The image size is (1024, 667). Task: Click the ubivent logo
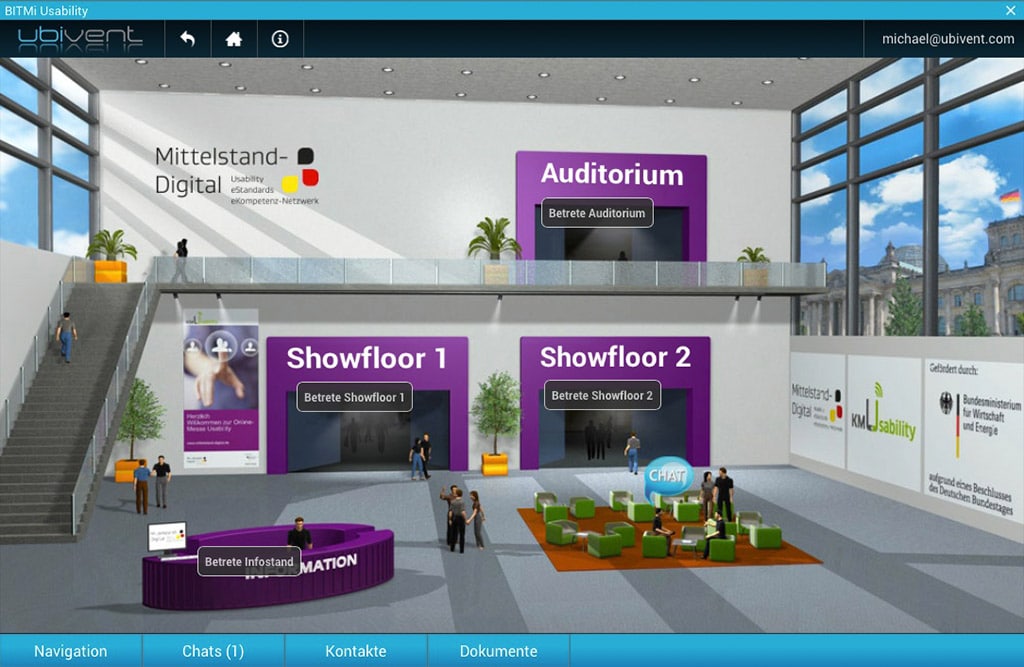pyautogui.click(x=80, y=39)
